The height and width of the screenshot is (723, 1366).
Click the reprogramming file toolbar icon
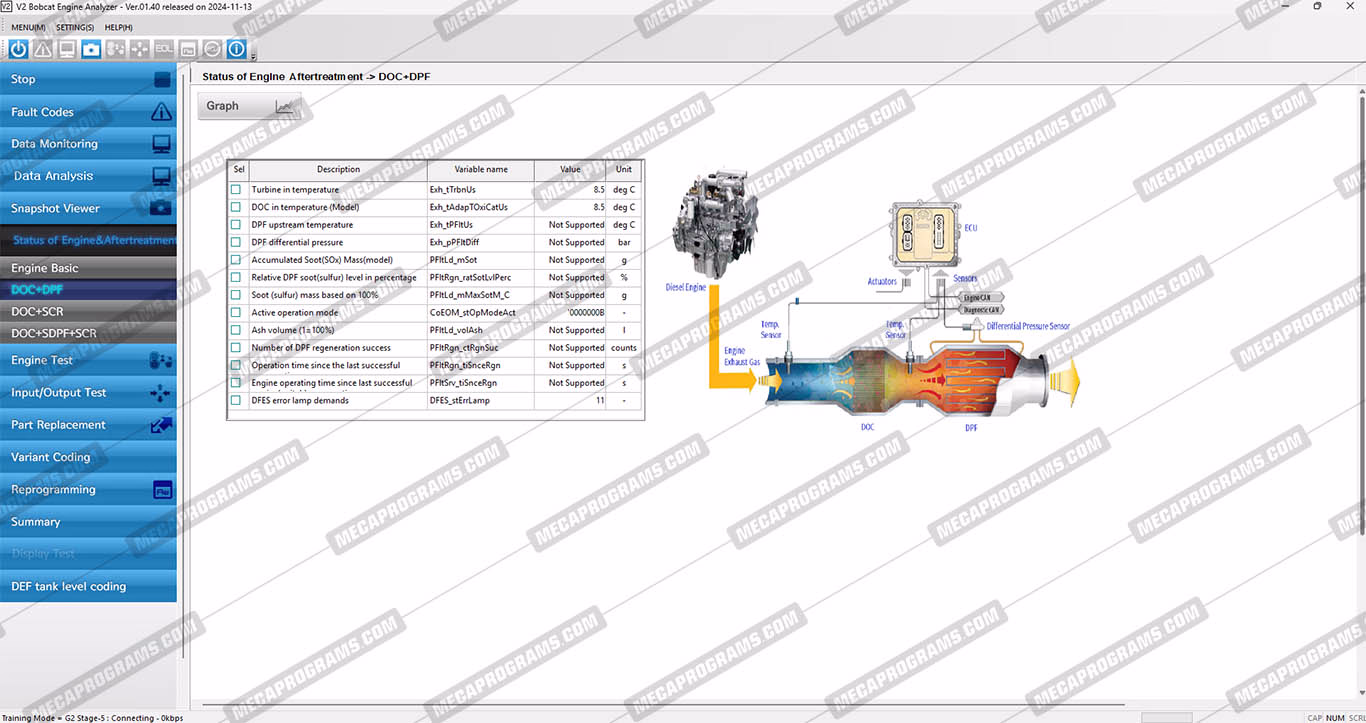coord(188,48)
